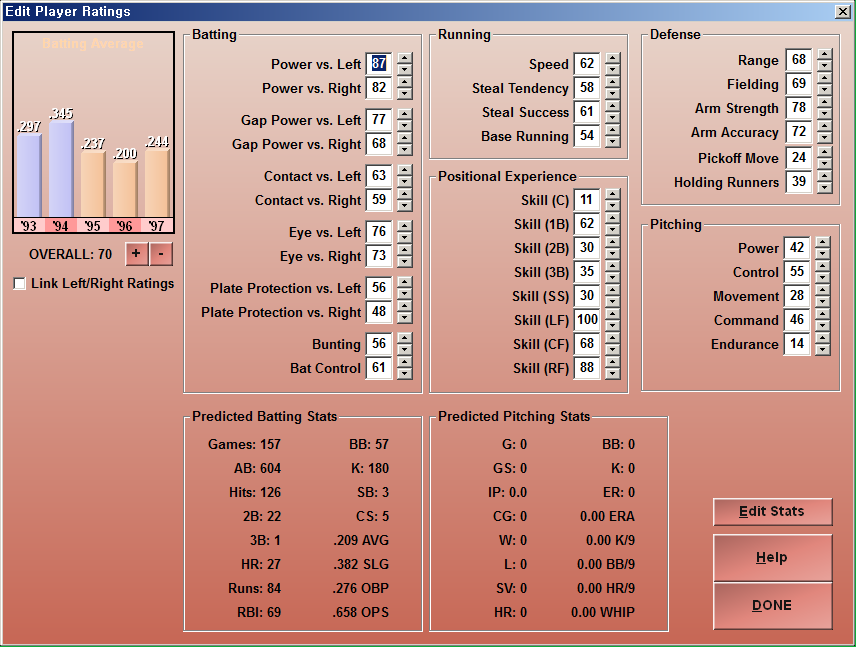Viewport: 856px width, 647px height.
Task: Click up arrow for Power vs. Left
Action: click(x=404, y=59)
